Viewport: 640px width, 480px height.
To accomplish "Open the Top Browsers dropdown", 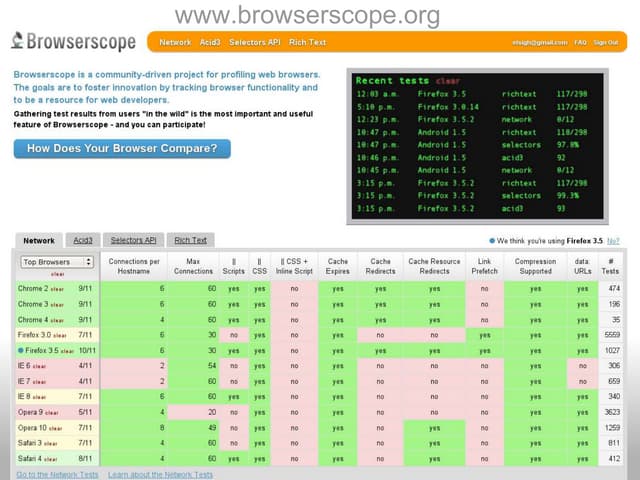I will tap(57, 262).
